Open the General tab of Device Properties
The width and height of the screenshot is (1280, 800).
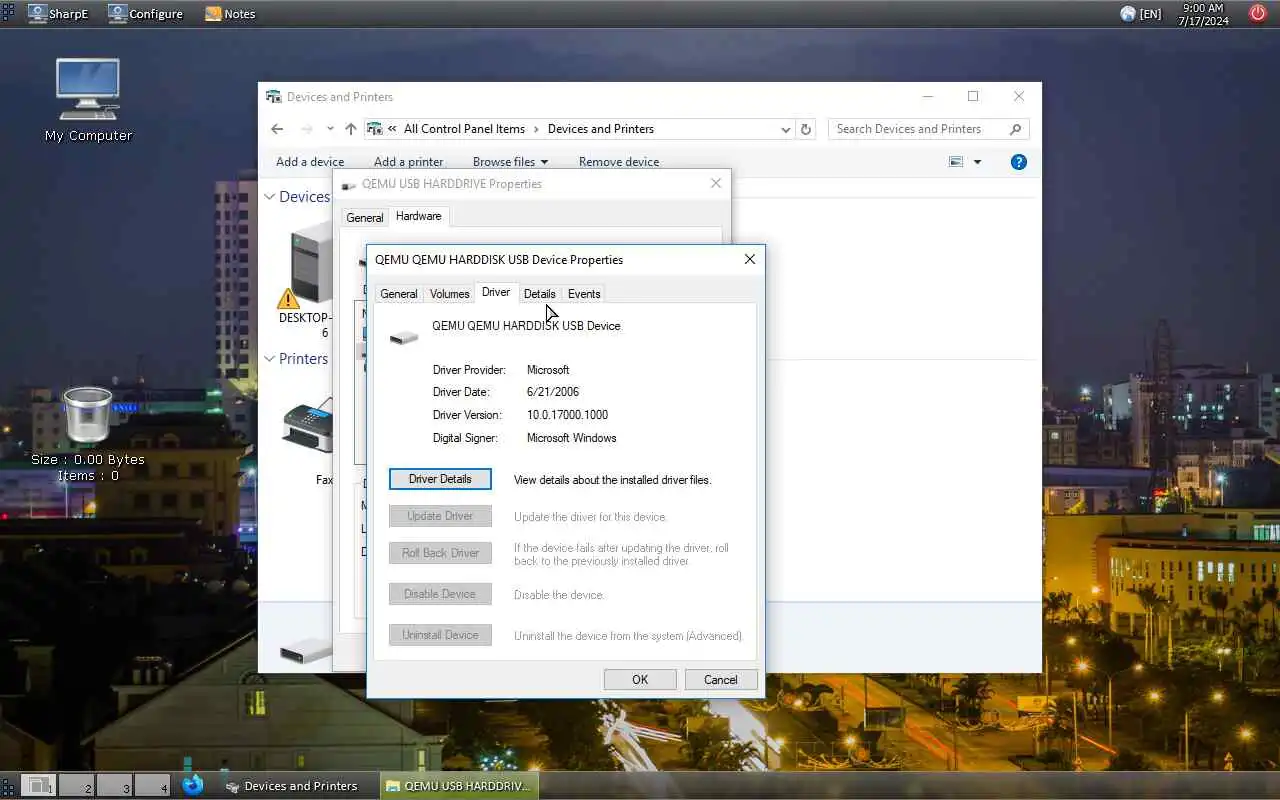point(398,294)
